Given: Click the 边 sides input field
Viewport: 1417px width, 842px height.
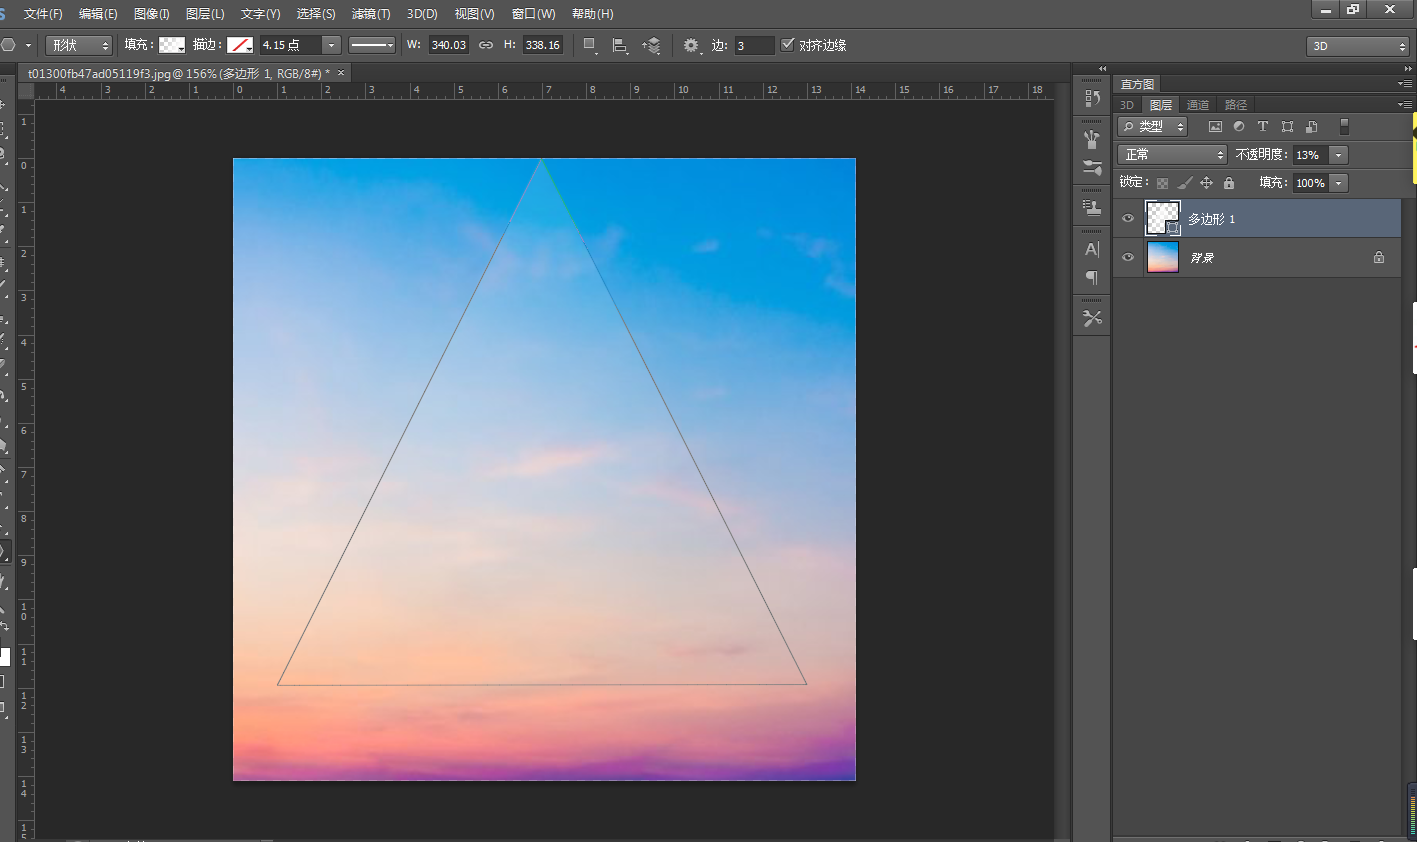Looking at the screenshot, I should (x=753, y=46).
